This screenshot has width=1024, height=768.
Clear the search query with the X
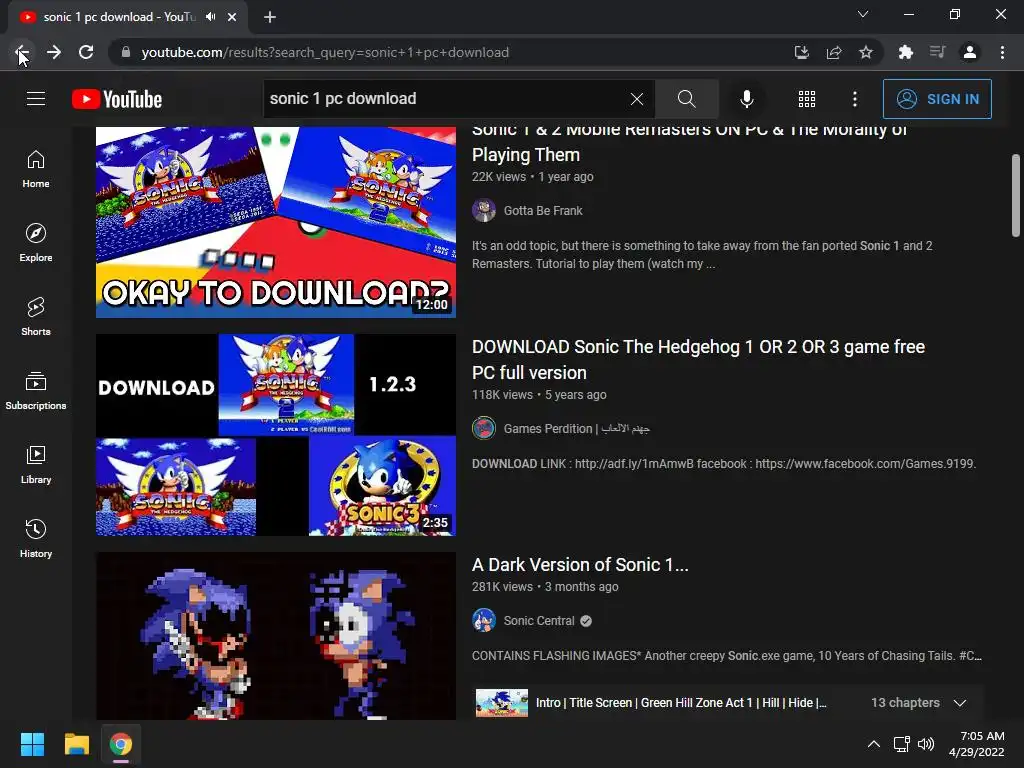pyautogui.click(x=637, y=99)
